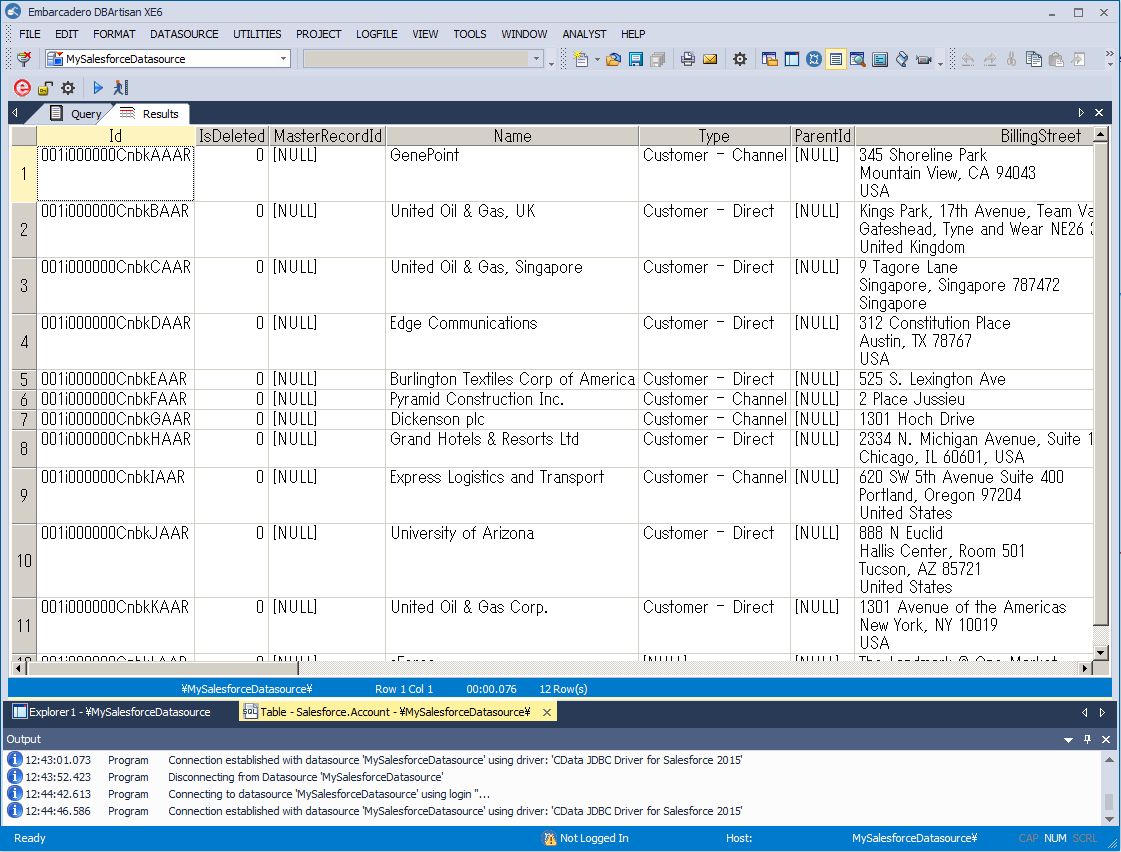Image resolution: width=1121 pixels, height=852 pixels.
Task: Open the UTILITIES menu
Action: (x=257, y=34)
